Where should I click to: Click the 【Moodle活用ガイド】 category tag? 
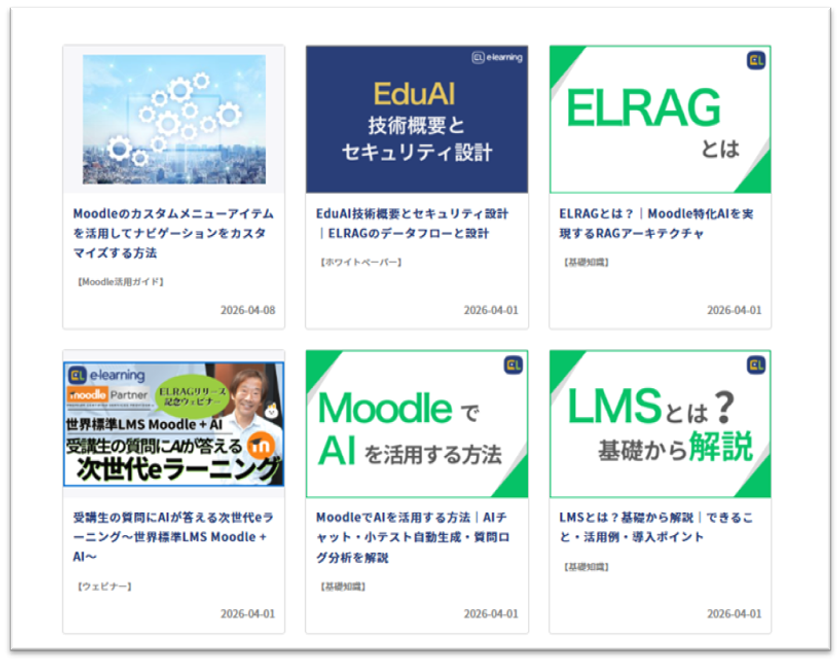tap(121, 282)
